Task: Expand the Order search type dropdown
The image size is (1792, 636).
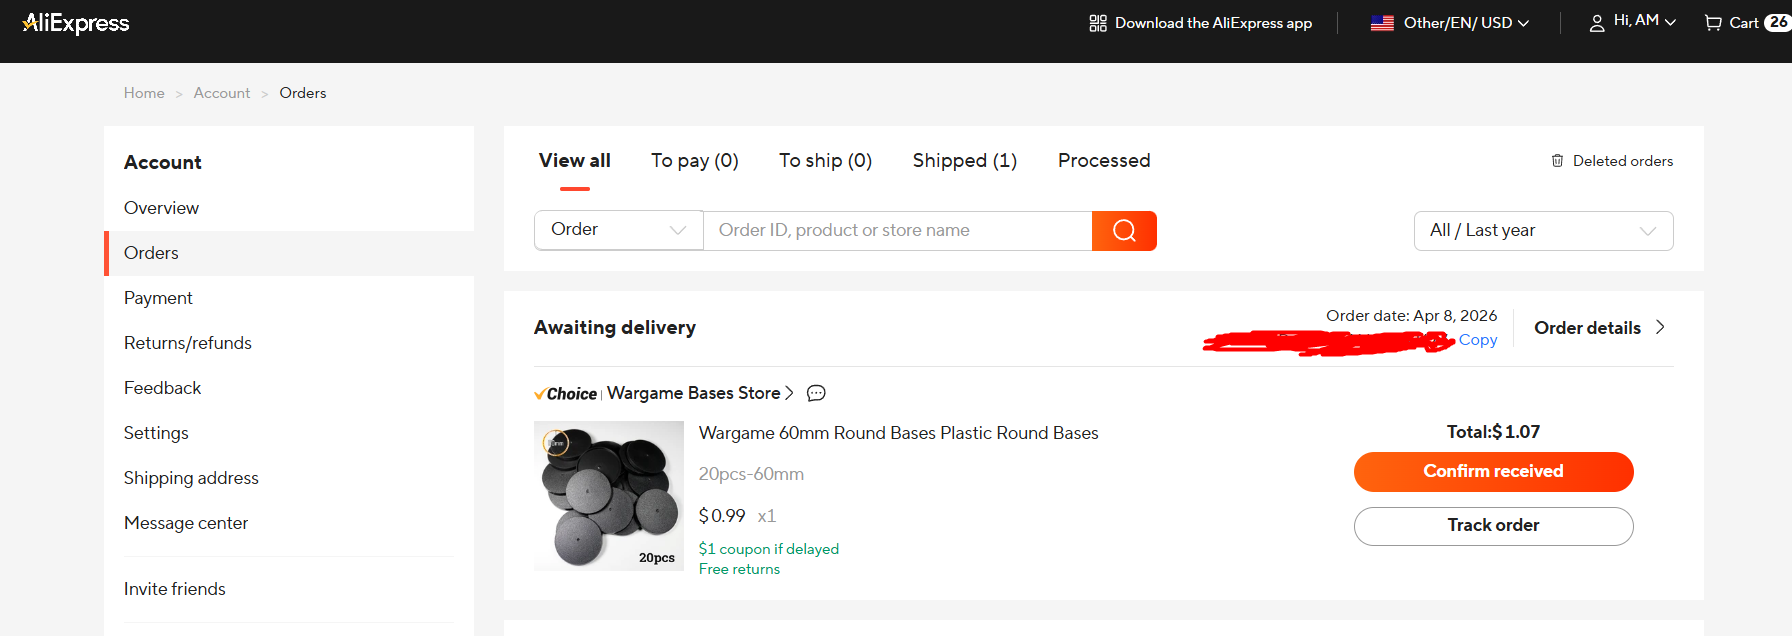Action: click(618, 230)
